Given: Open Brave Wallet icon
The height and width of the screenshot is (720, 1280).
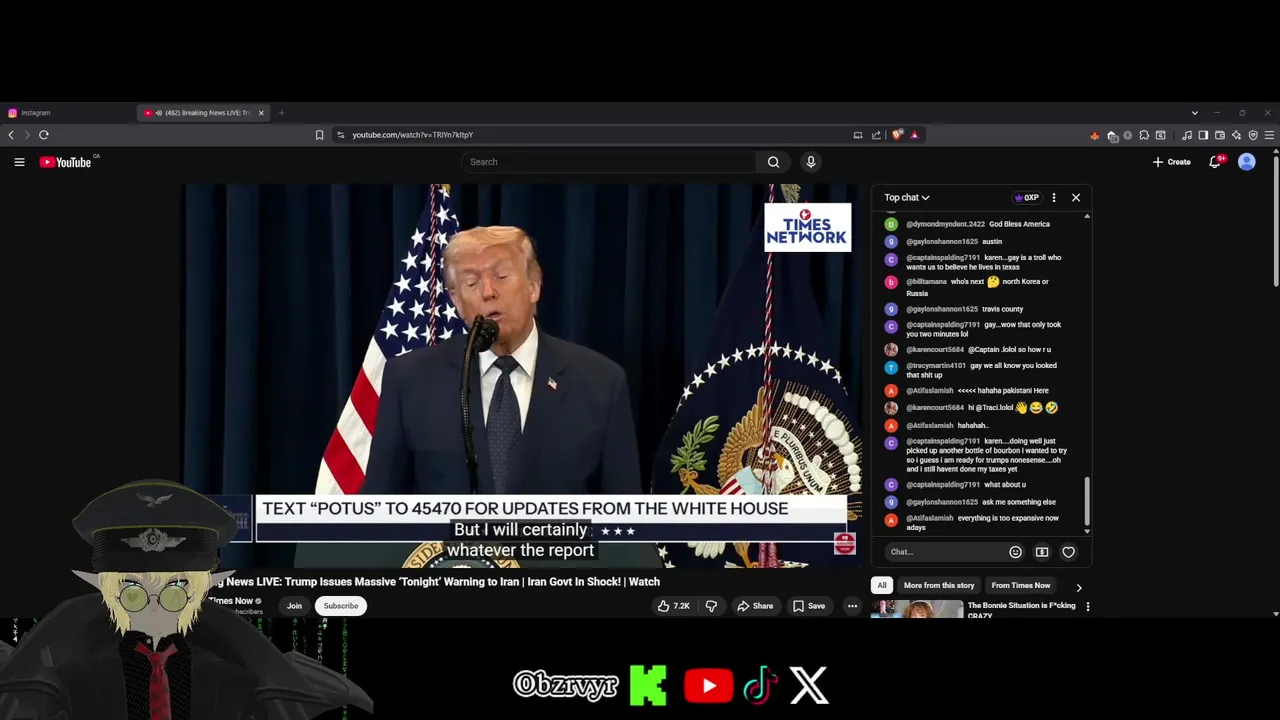Looking at the screenshot, I should coord(1220,135).
